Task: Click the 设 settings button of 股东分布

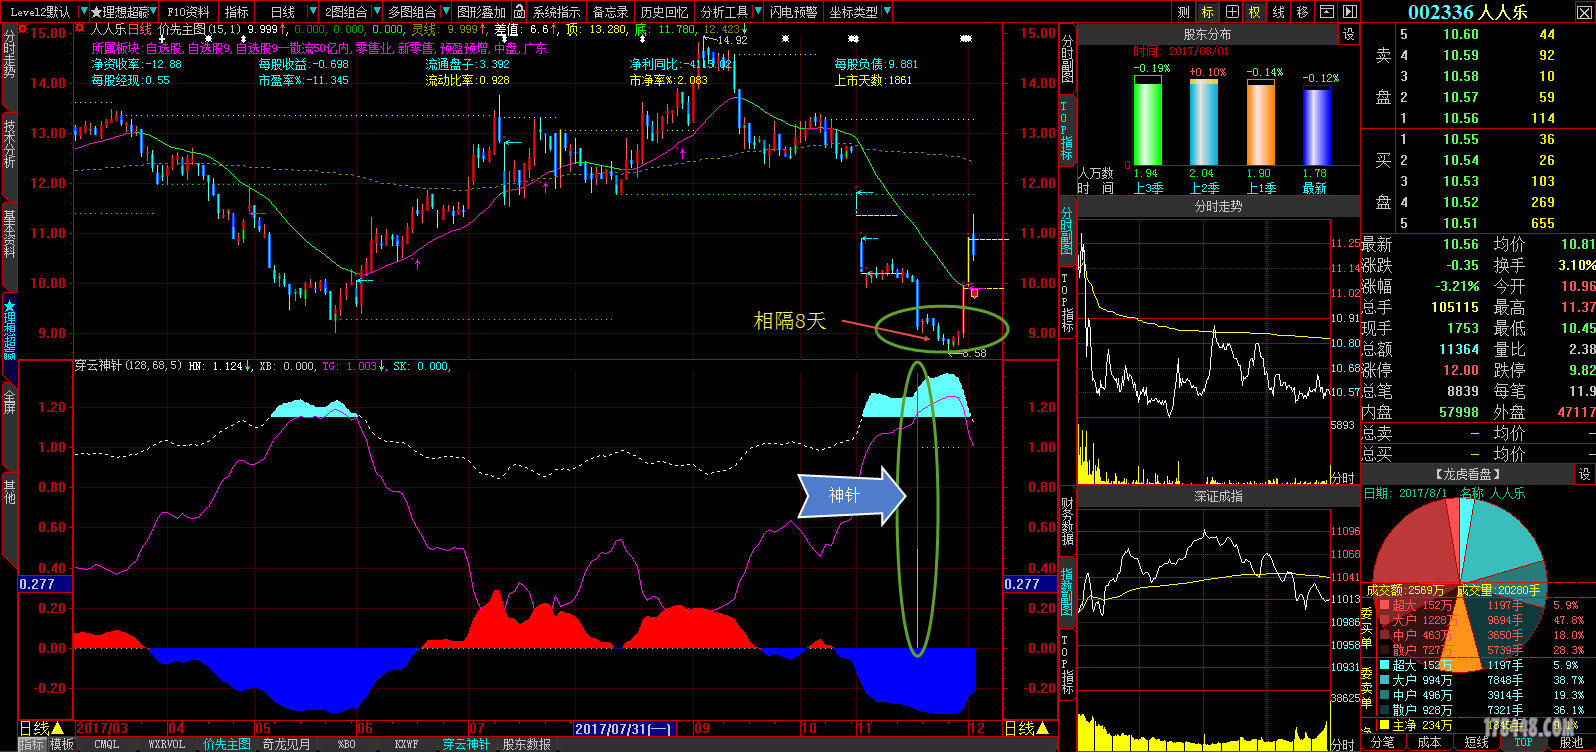Action: tap(1348, 35)
